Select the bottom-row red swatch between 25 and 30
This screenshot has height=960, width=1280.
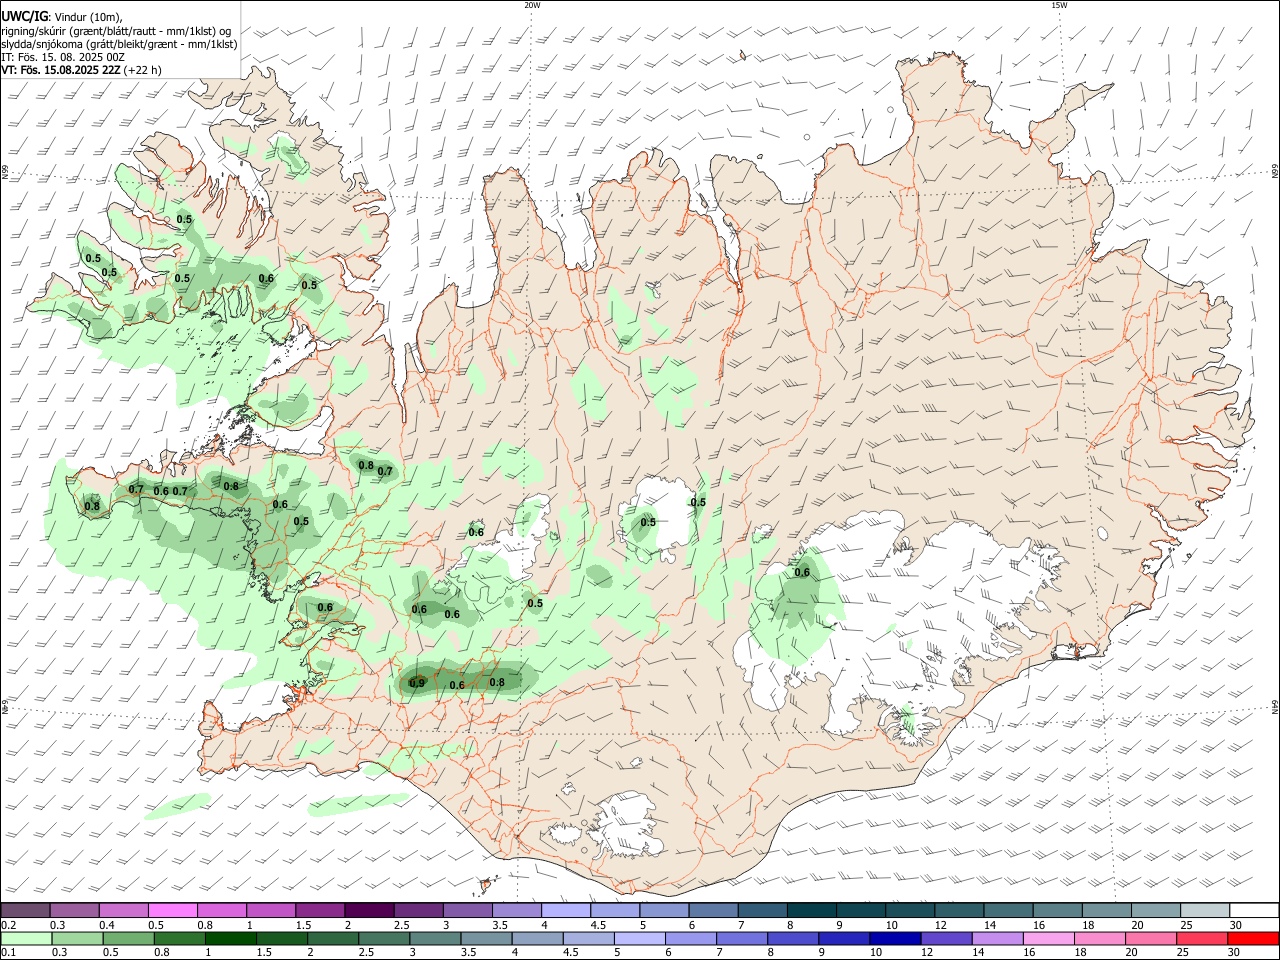point(1203,939)
